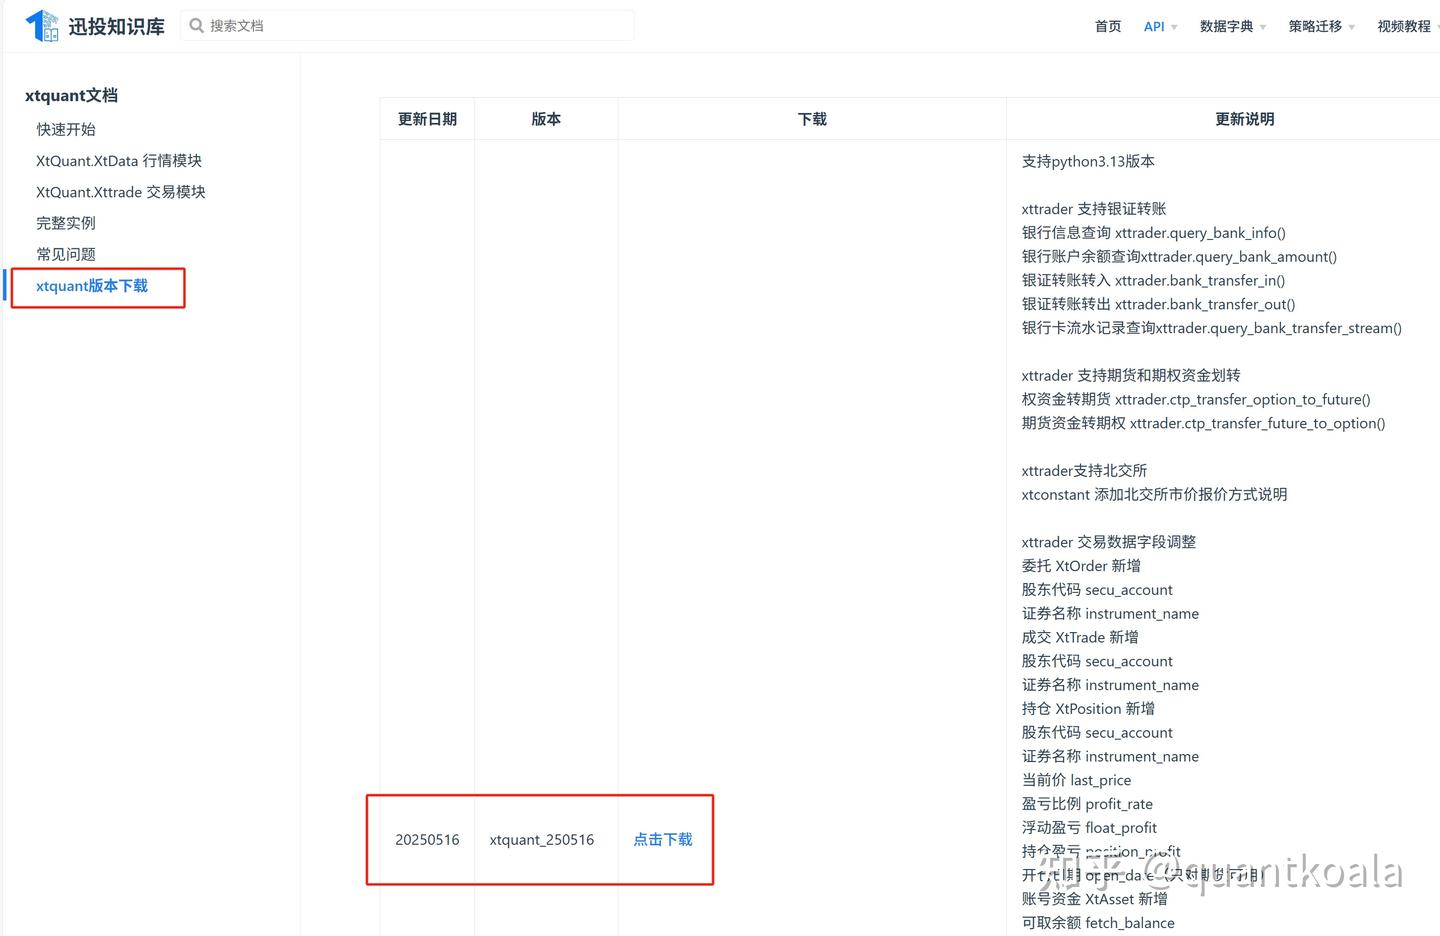Screen dimensions: 1440x936
Task: Select 首页 in the top navigation
Action: click(1107, 26)
